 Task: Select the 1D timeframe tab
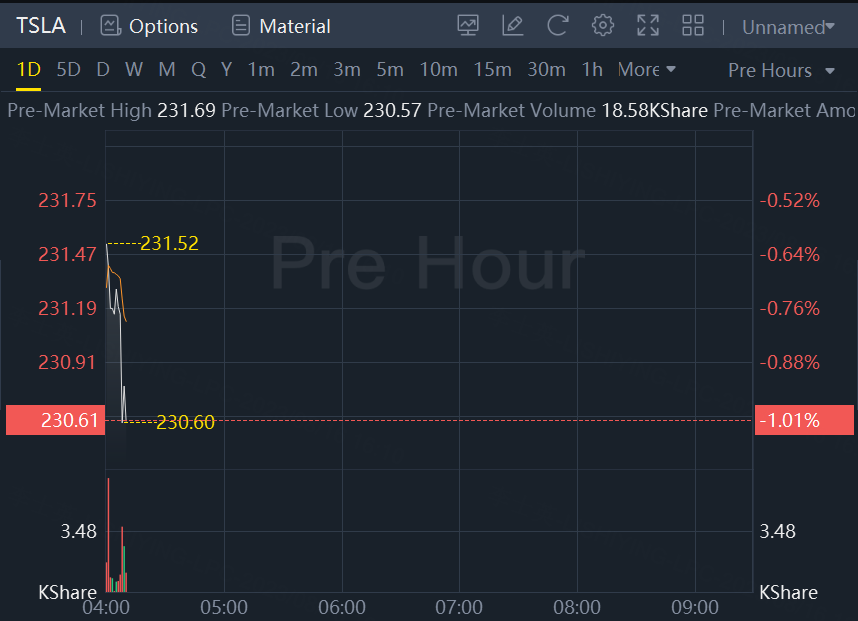[28, 70]
